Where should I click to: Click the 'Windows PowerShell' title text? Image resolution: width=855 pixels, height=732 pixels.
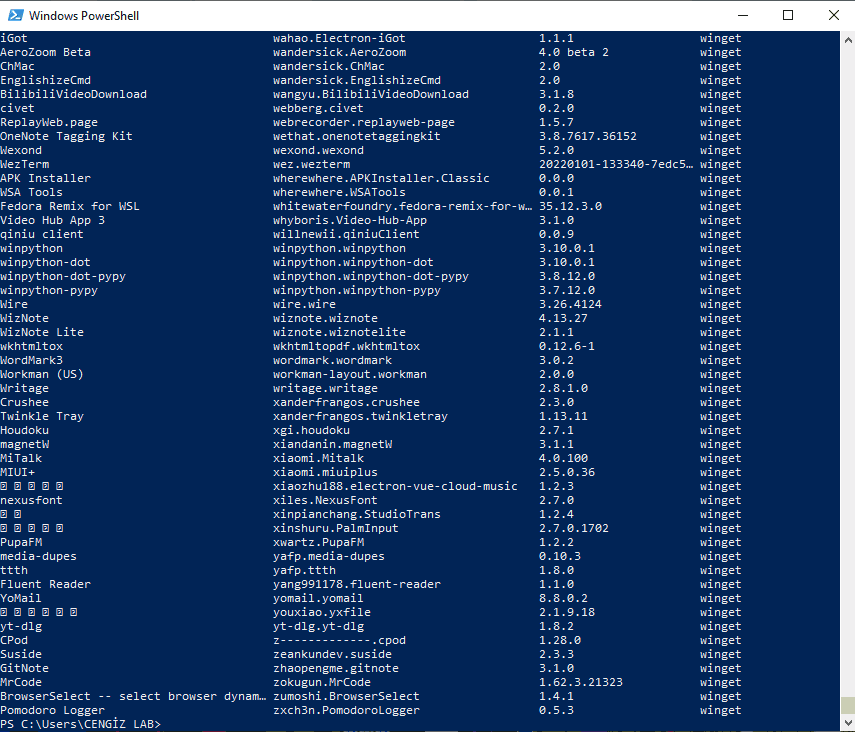(84, 16)
